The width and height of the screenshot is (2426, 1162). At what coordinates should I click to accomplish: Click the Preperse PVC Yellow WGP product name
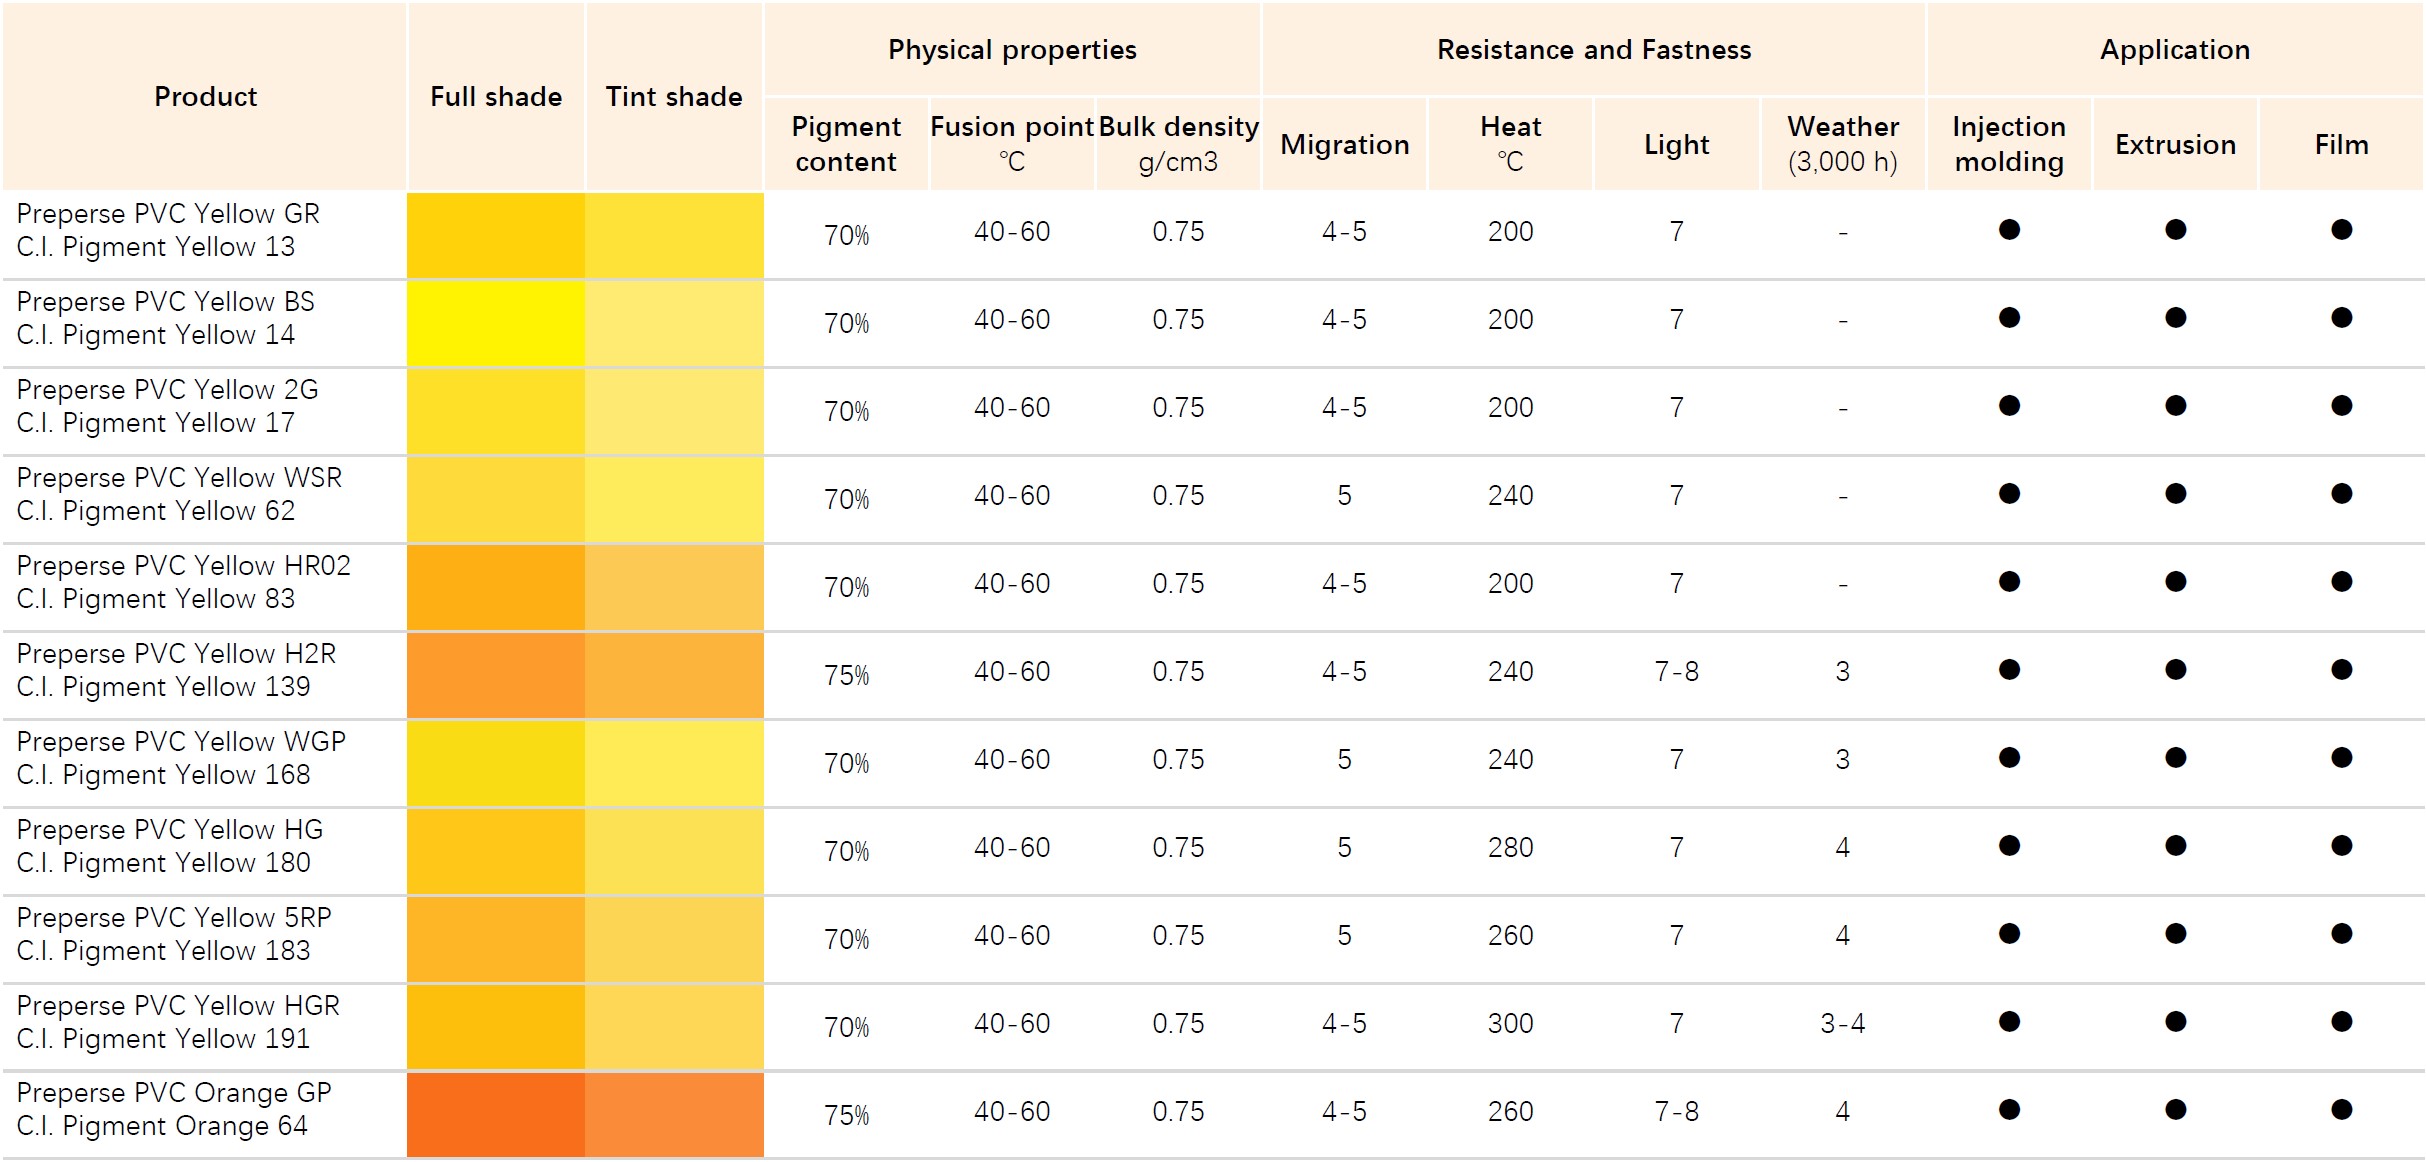coord(181,742)
